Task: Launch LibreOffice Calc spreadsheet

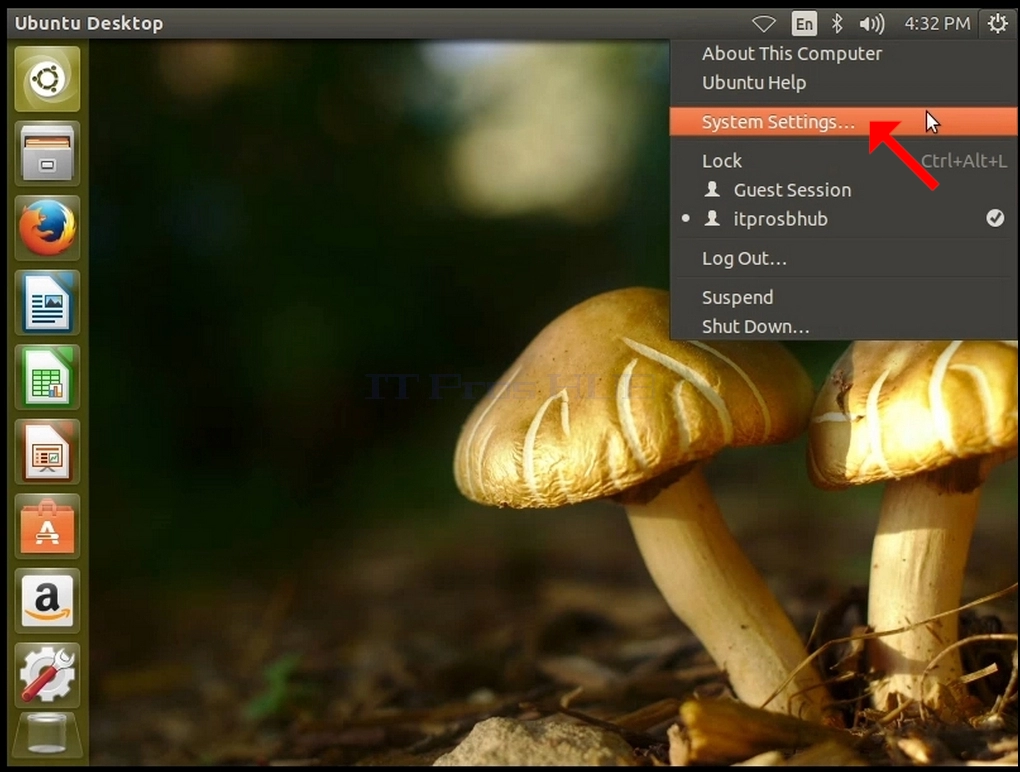Action: (x=47, y=378)
